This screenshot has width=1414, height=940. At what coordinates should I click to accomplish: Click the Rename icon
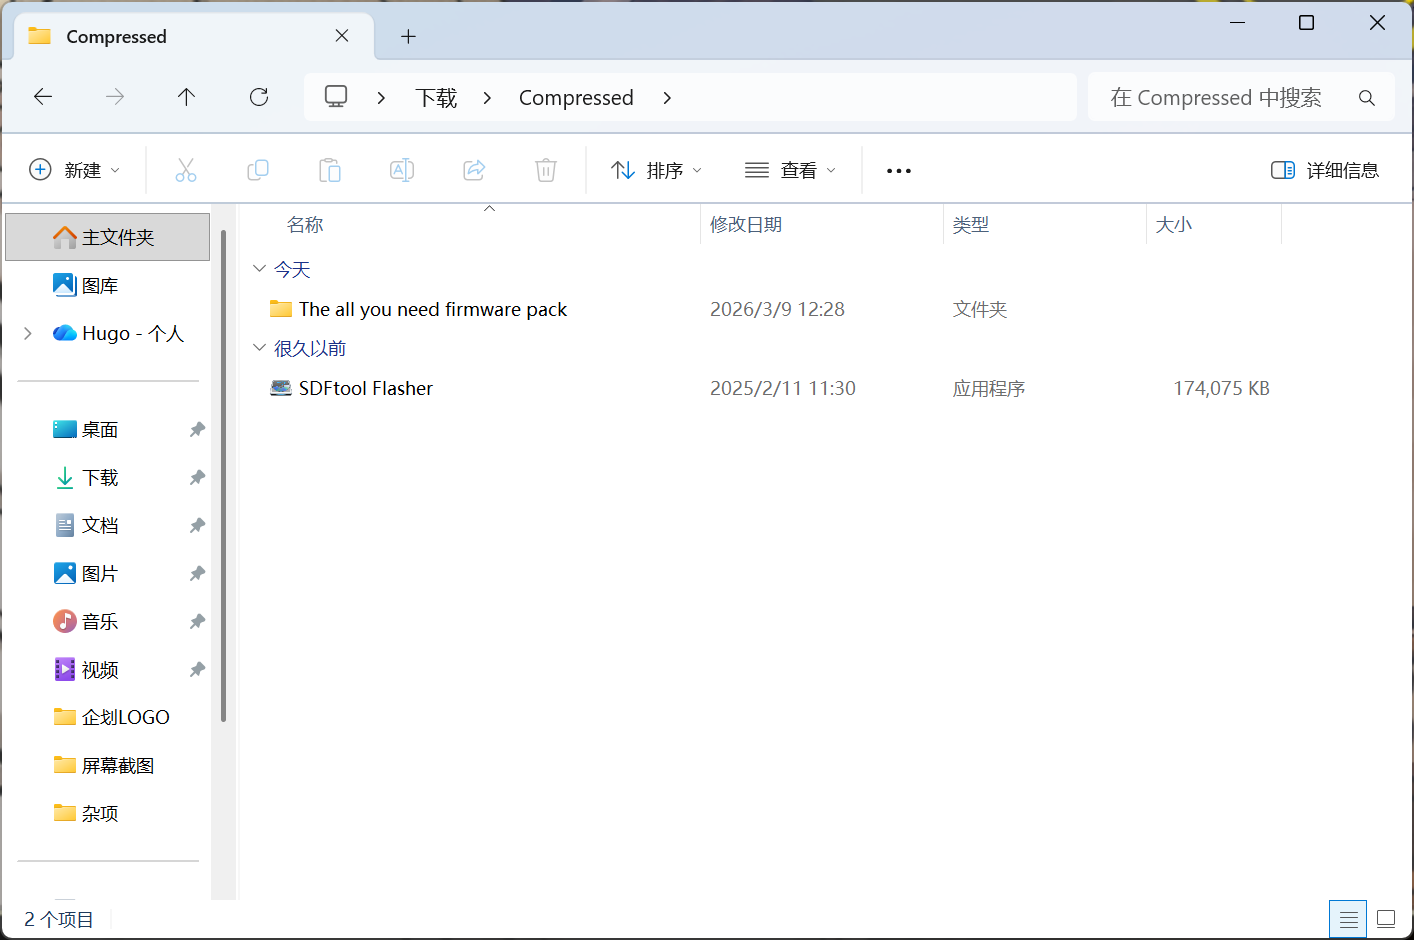tap(402, 170)
